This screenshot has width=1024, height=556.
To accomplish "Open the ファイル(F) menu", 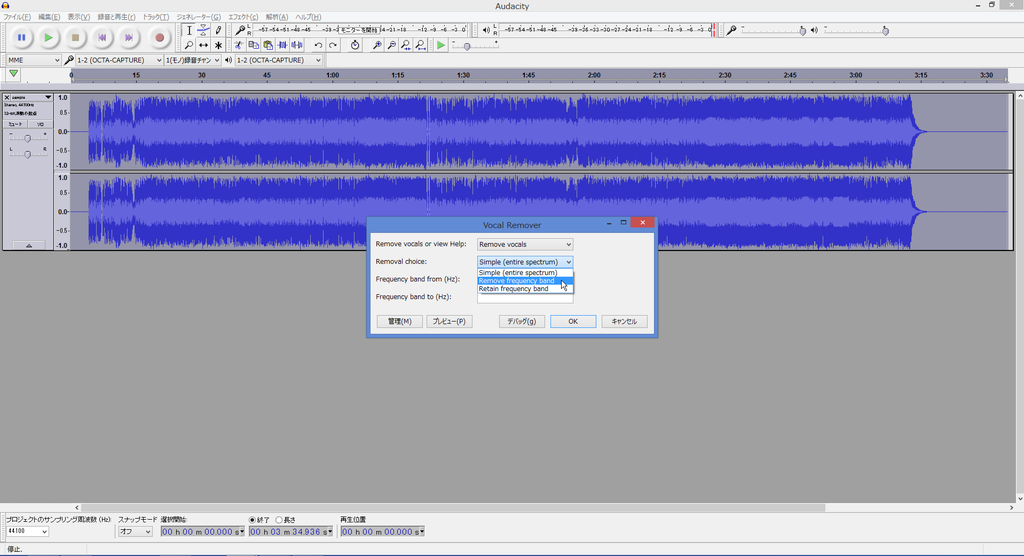I will [17, 17].
